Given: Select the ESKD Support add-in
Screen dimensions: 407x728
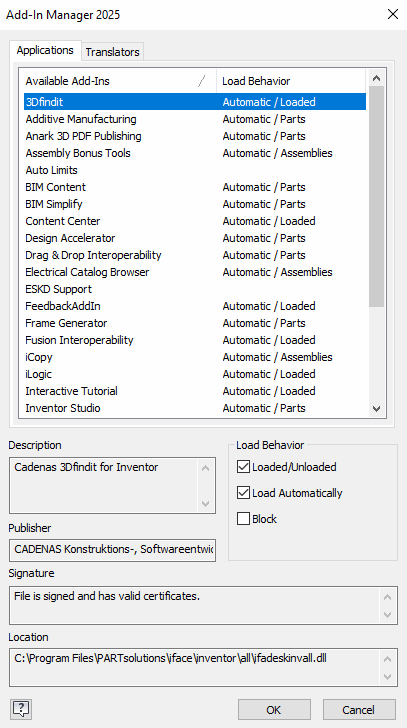Looking at the screenshot, I should (x=195, y=289).
